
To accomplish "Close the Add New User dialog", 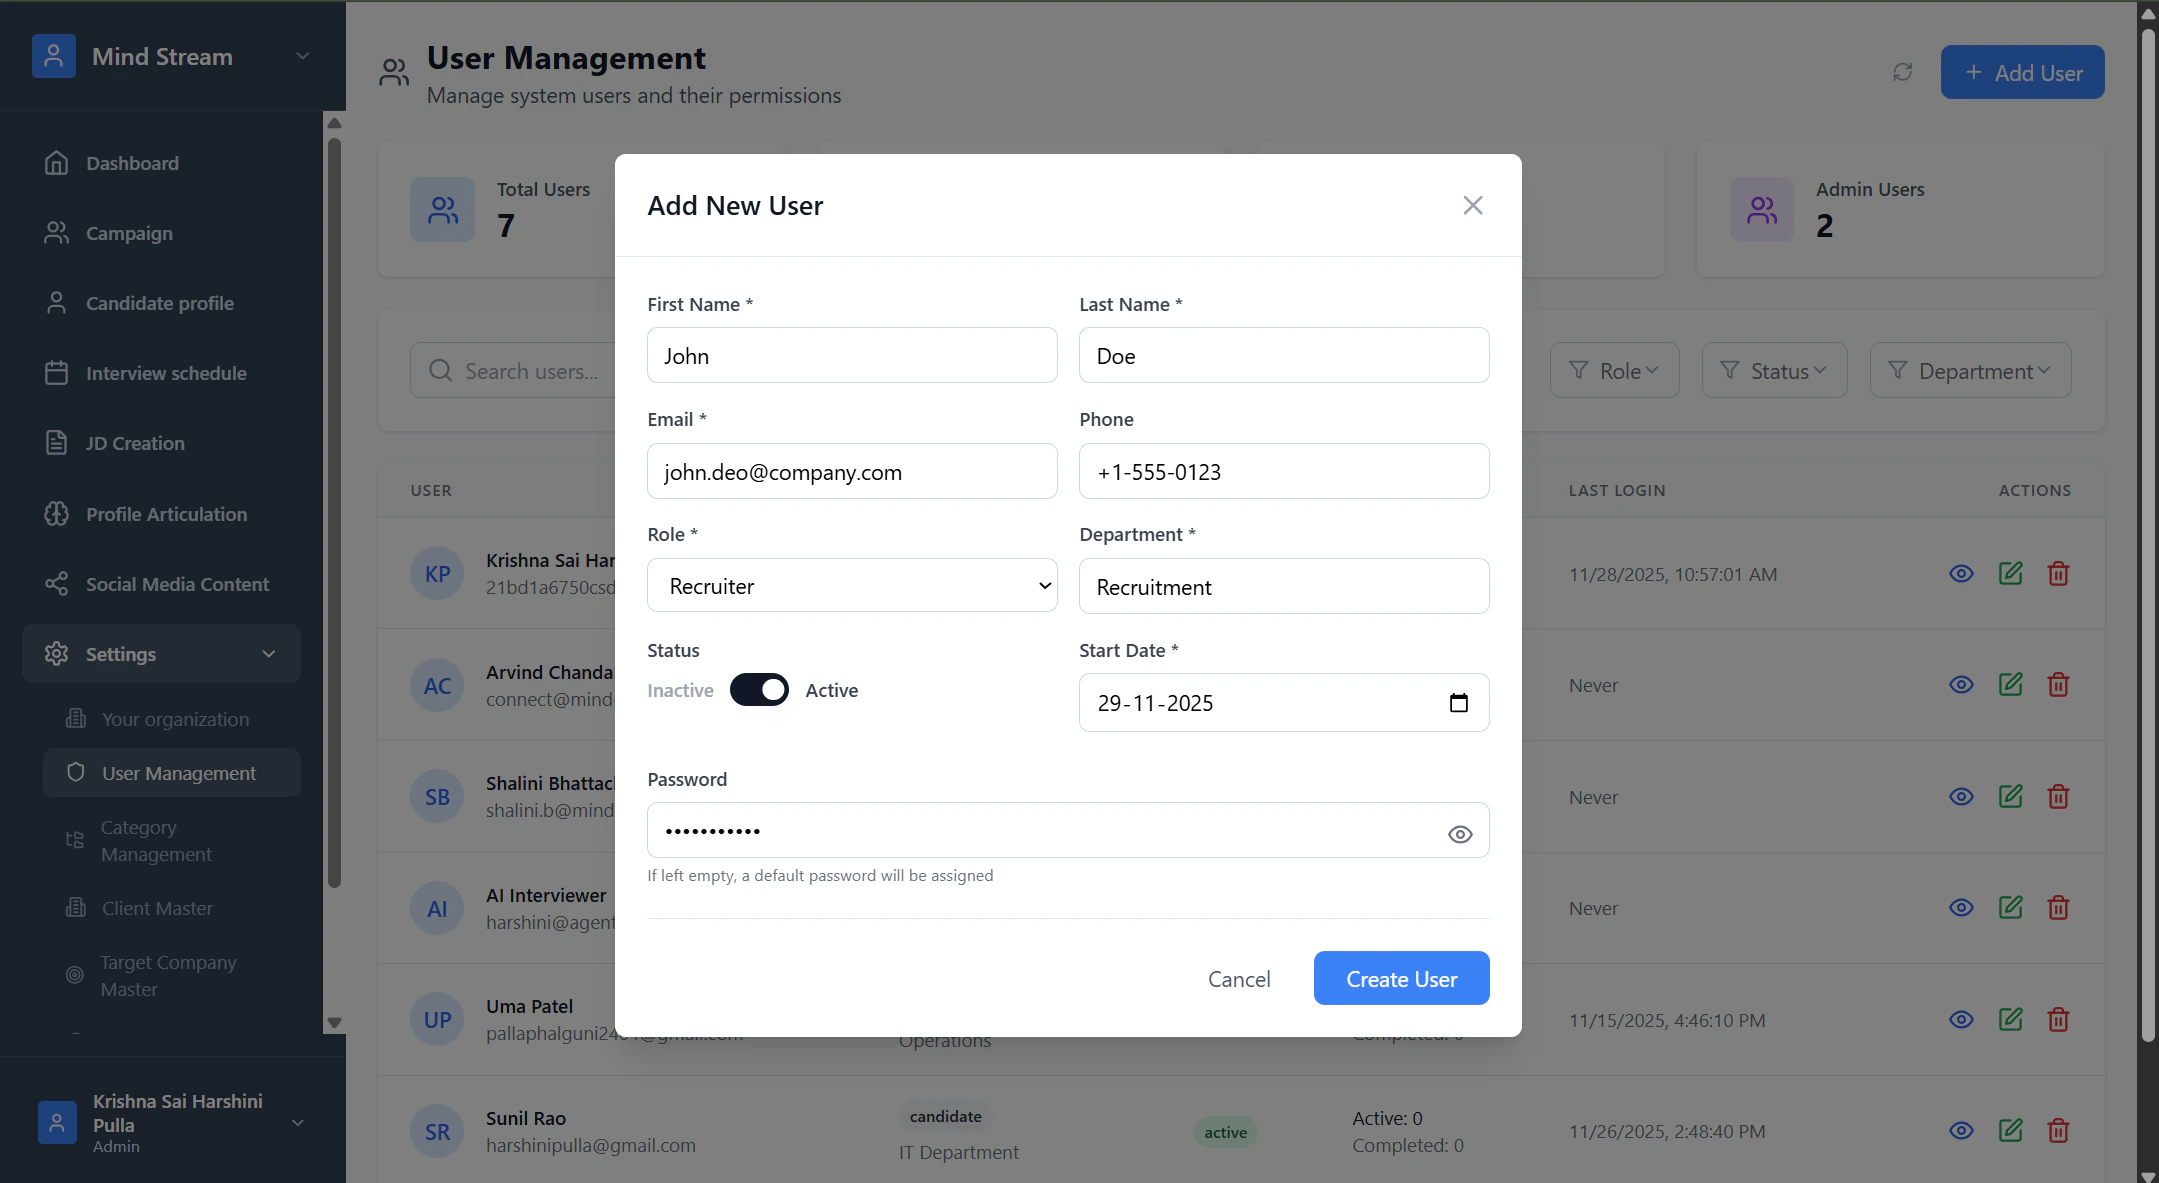I will tap(1472, 205).
